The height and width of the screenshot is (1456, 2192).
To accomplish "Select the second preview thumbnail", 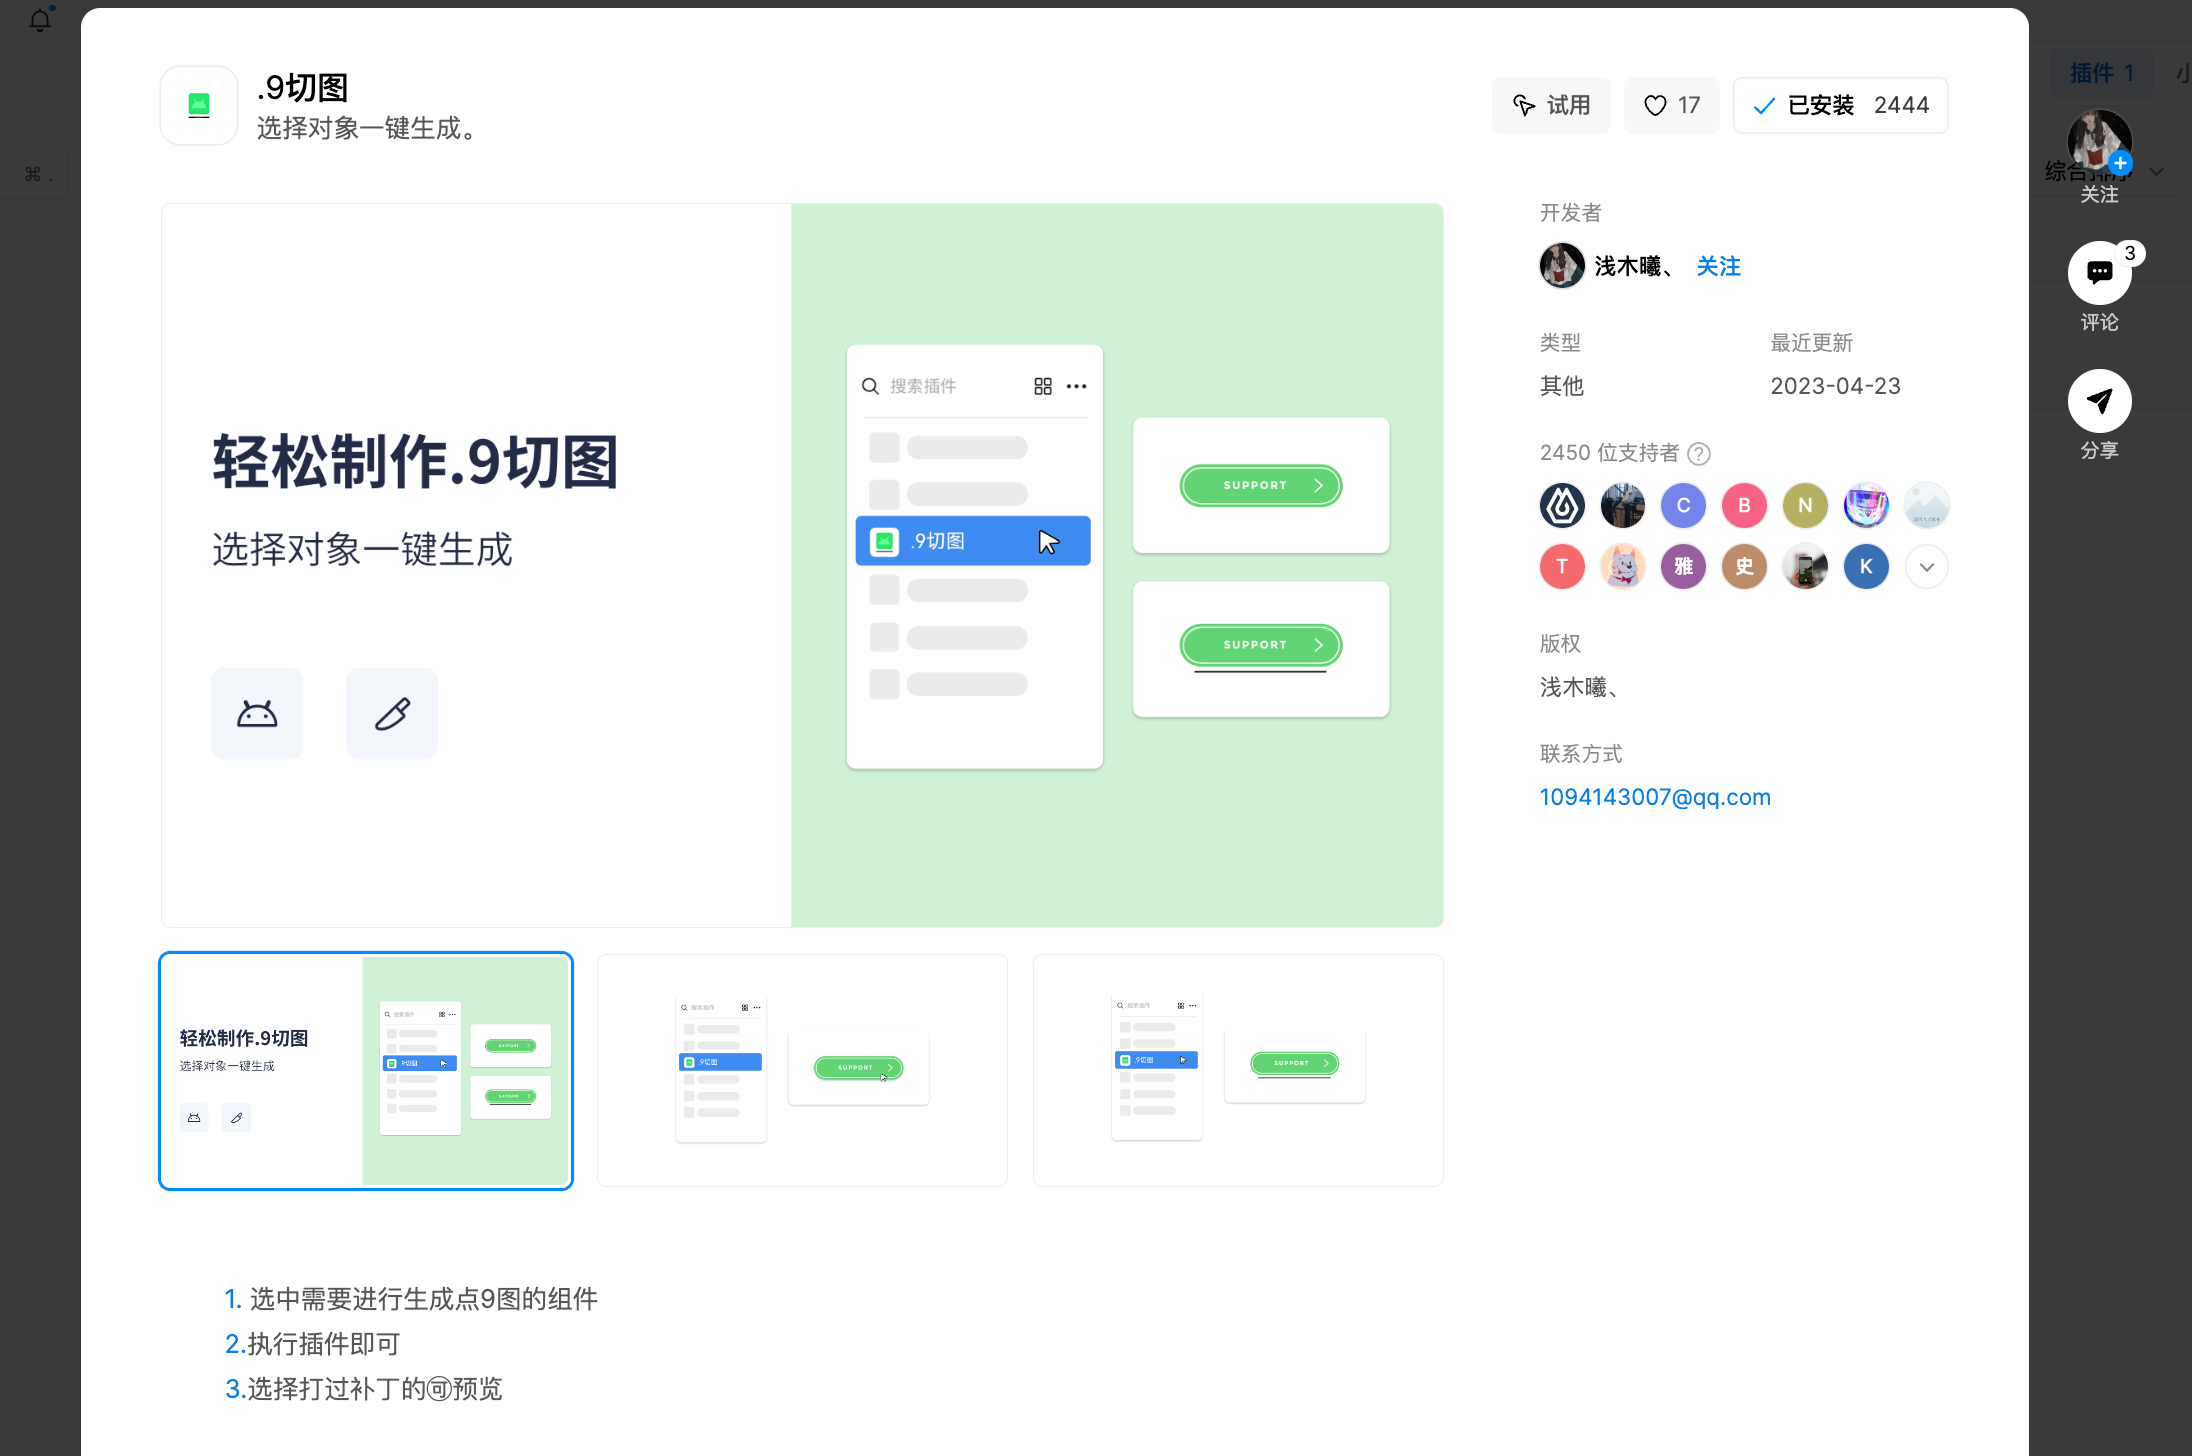I will [x=802, y=1070].
